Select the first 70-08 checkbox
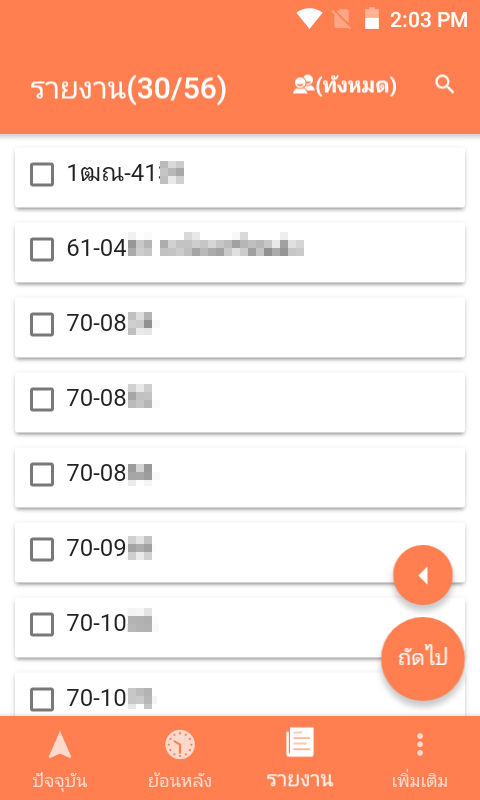The image size is (480, 800). coord(42,324)
